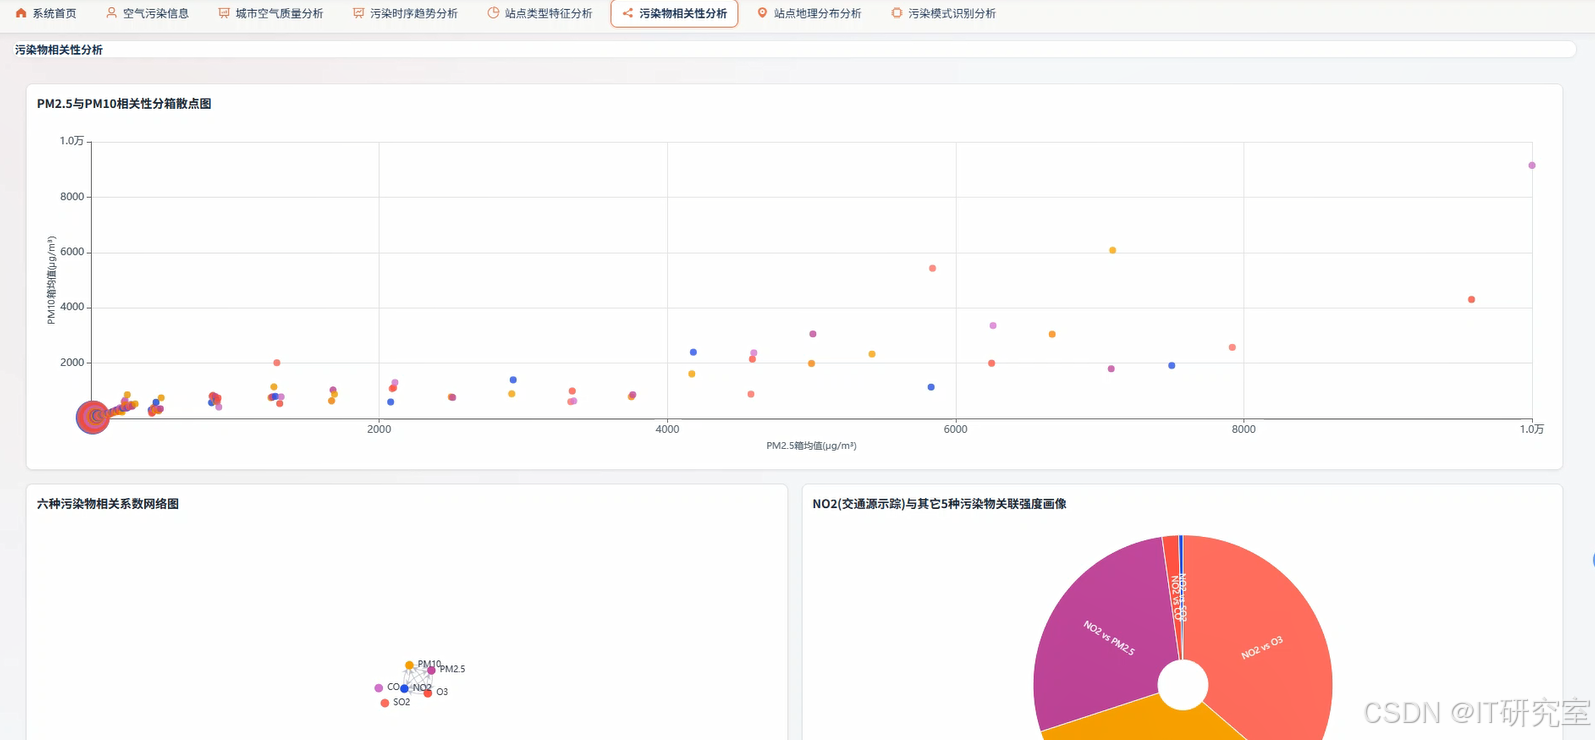The width and height of the screenshot is (1595, 740).
Task: Select the orange scatter point near PM10 6000
Action: [1112, 250]
